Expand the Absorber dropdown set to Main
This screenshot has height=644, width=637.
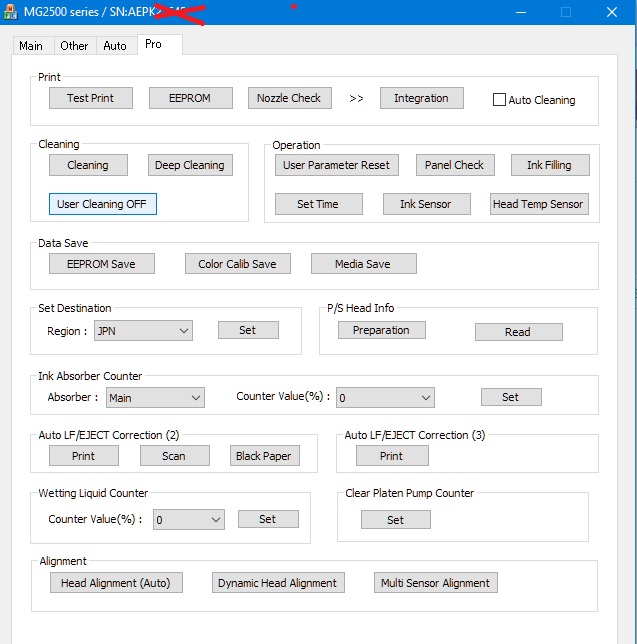(154, 397)
